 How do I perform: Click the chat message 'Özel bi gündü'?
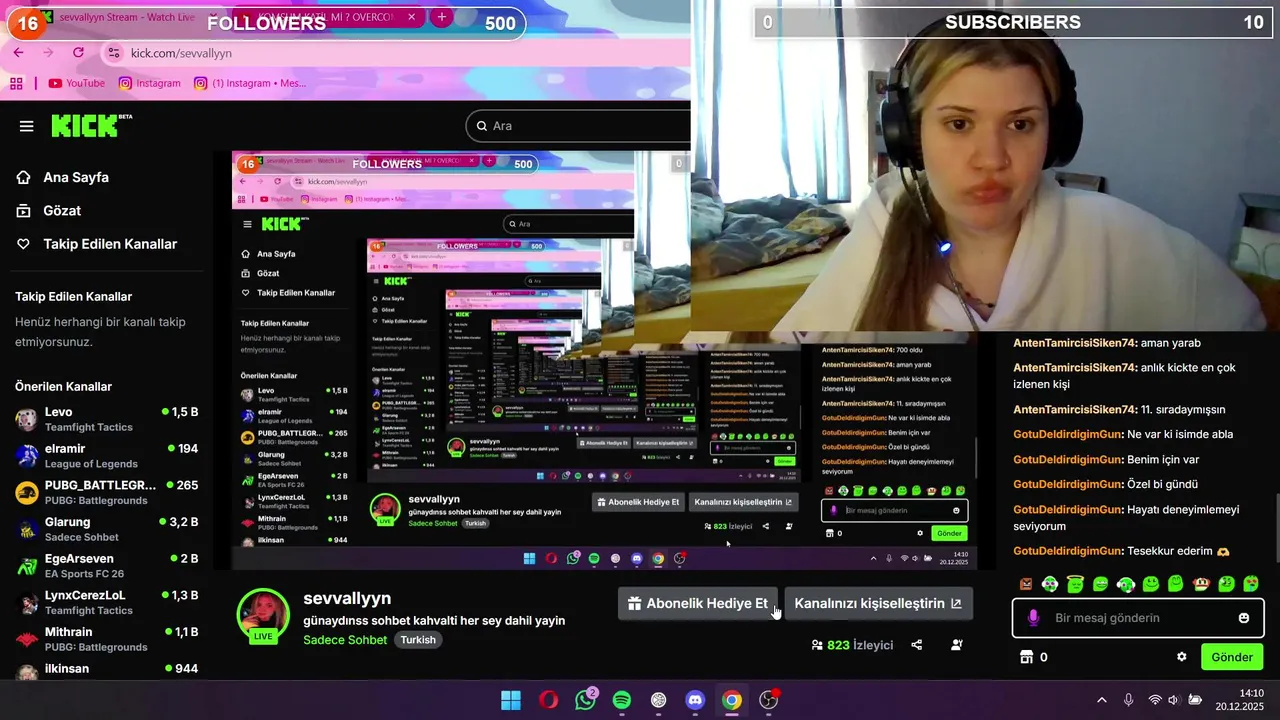click(x=1106, y=484)
